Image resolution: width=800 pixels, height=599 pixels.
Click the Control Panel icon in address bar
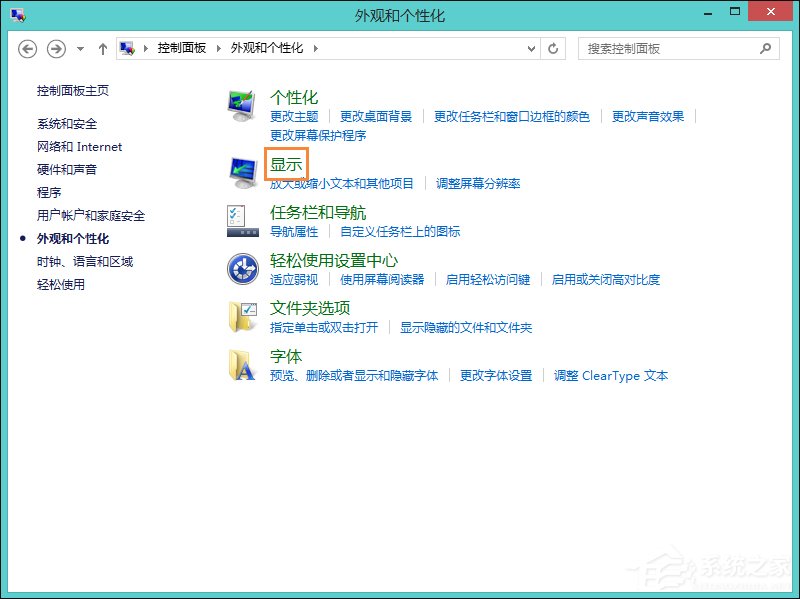126,48
